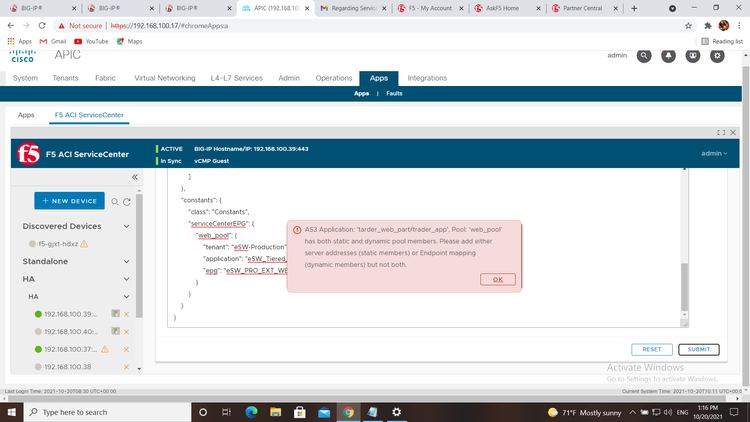Open the Integrations menu
This screenshot has width=750, height=422.
point(427,78)
